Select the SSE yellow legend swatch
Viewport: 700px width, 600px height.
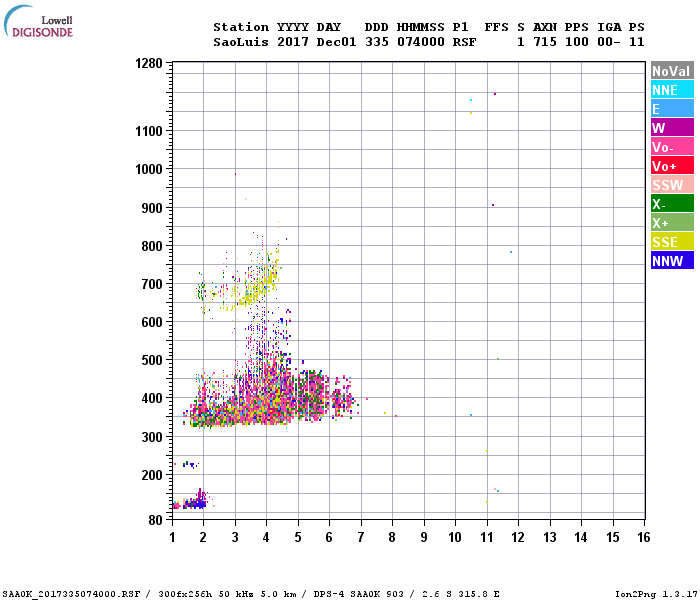(672, 242)
